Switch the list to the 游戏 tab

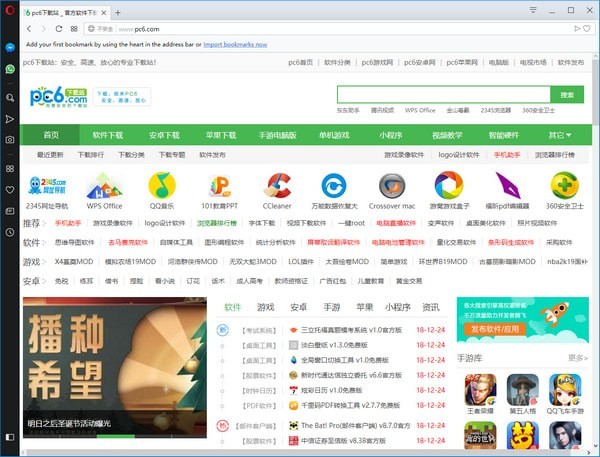pos(266,307)
